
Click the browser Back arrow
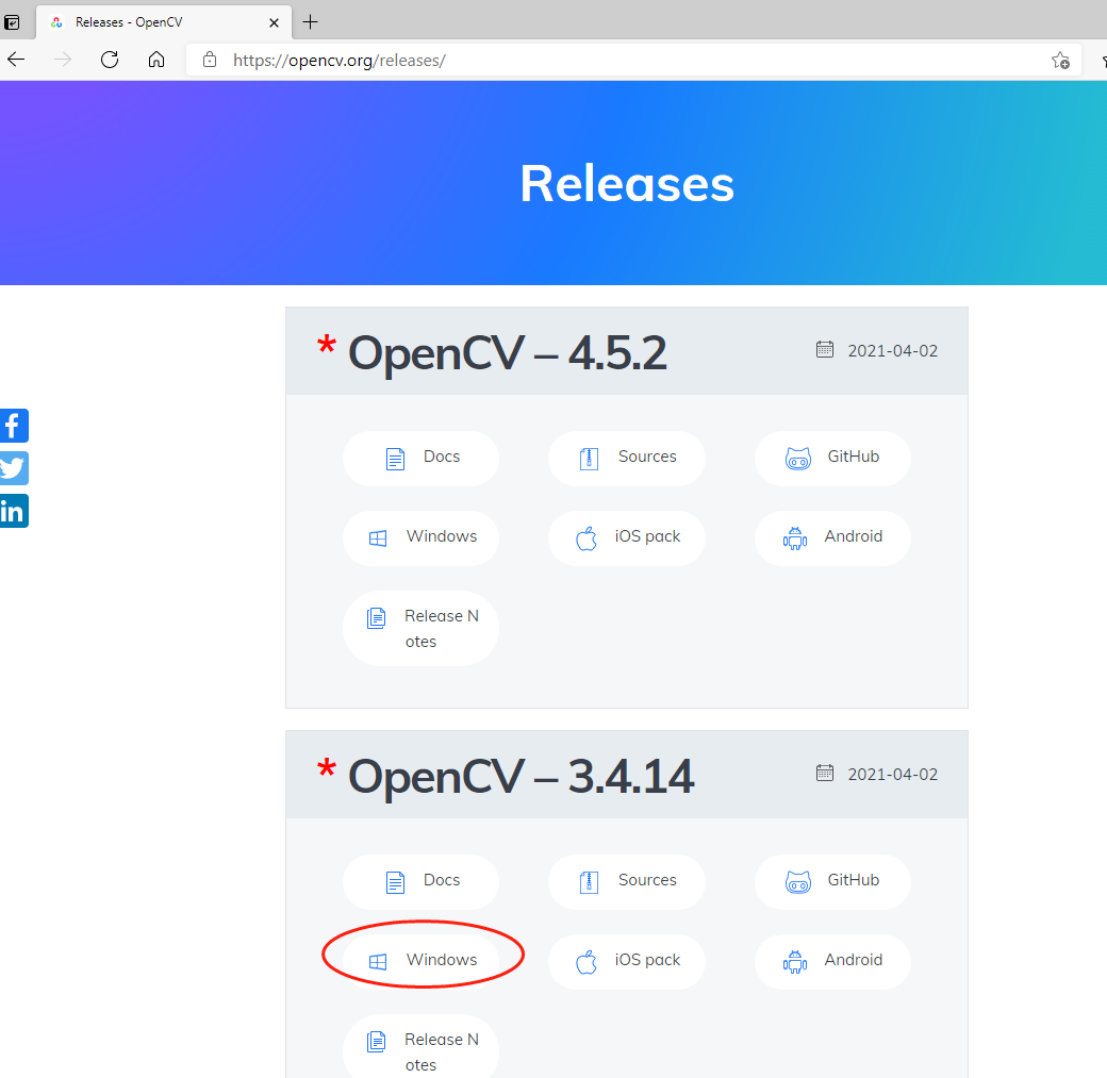click(16, 60)
